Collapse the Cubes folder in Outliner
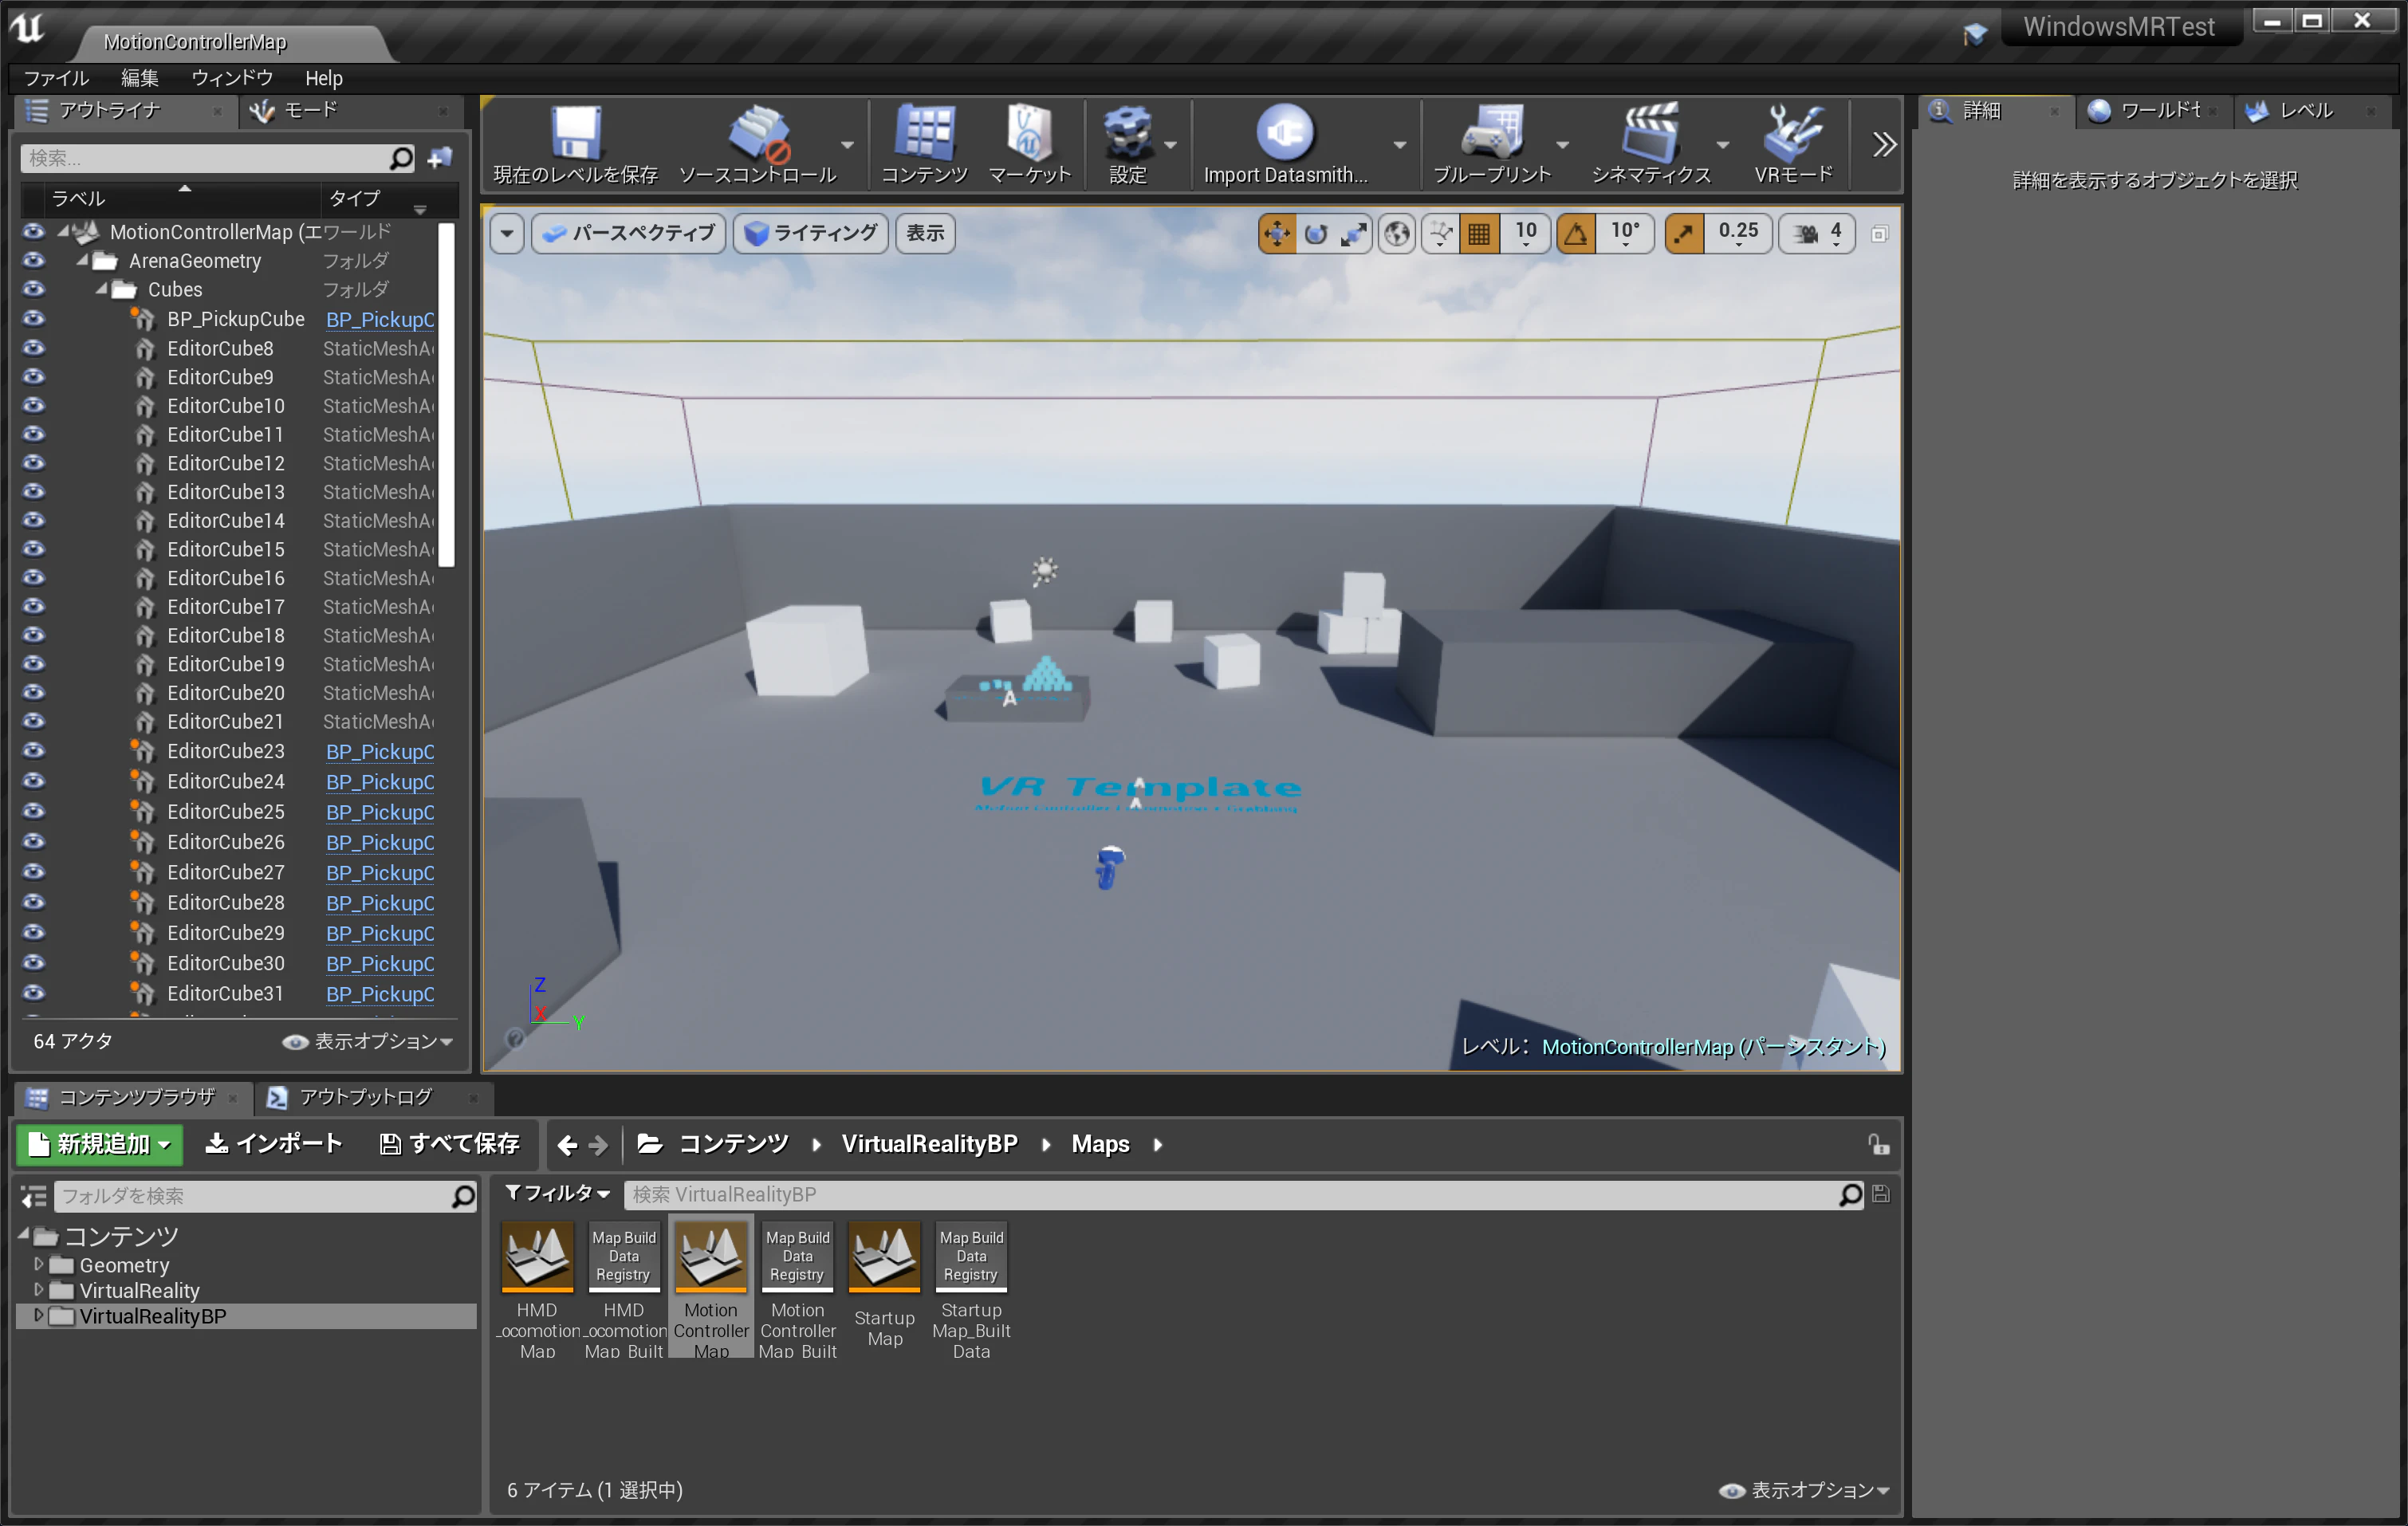2408x1526 pixels. pos(101,290)
